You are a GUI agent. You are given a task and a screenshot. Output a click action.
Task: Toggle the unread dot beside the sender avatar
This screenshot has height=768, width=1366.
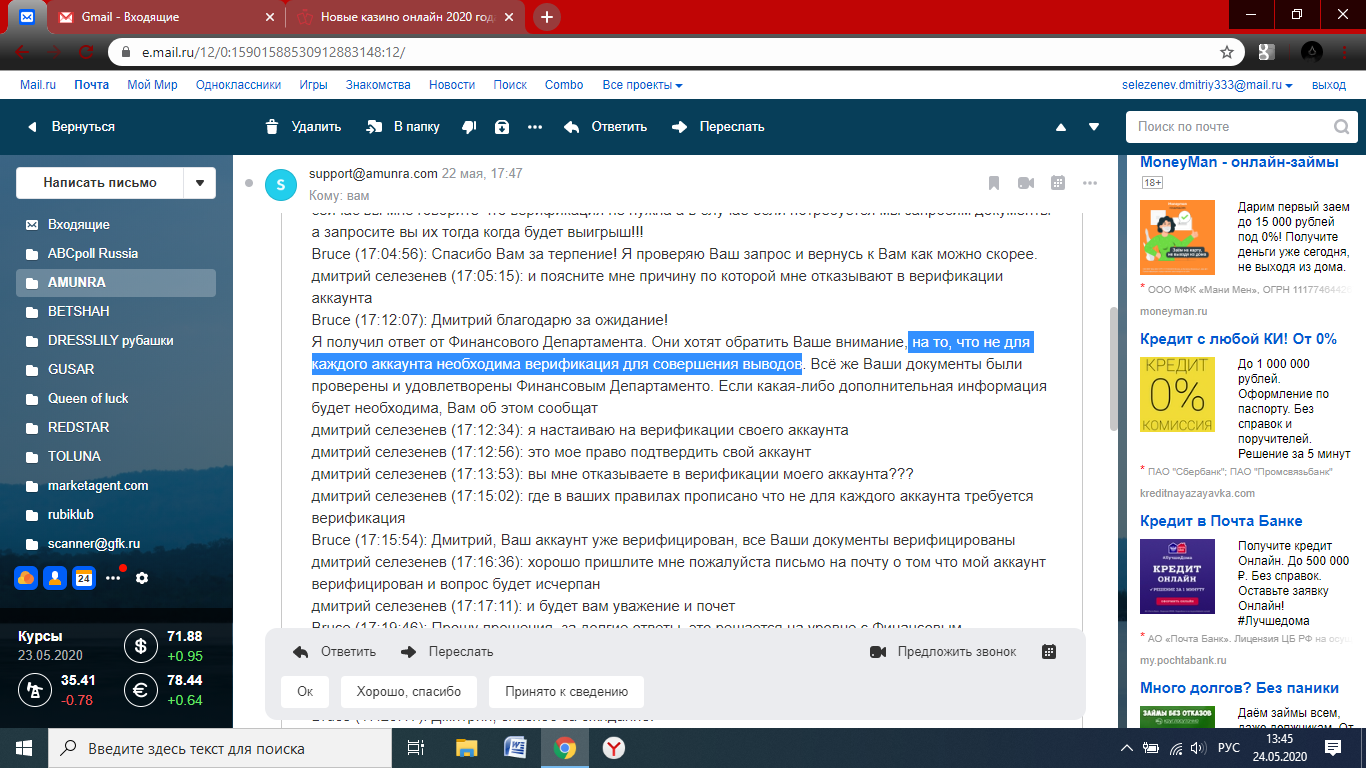click(249, 184)
